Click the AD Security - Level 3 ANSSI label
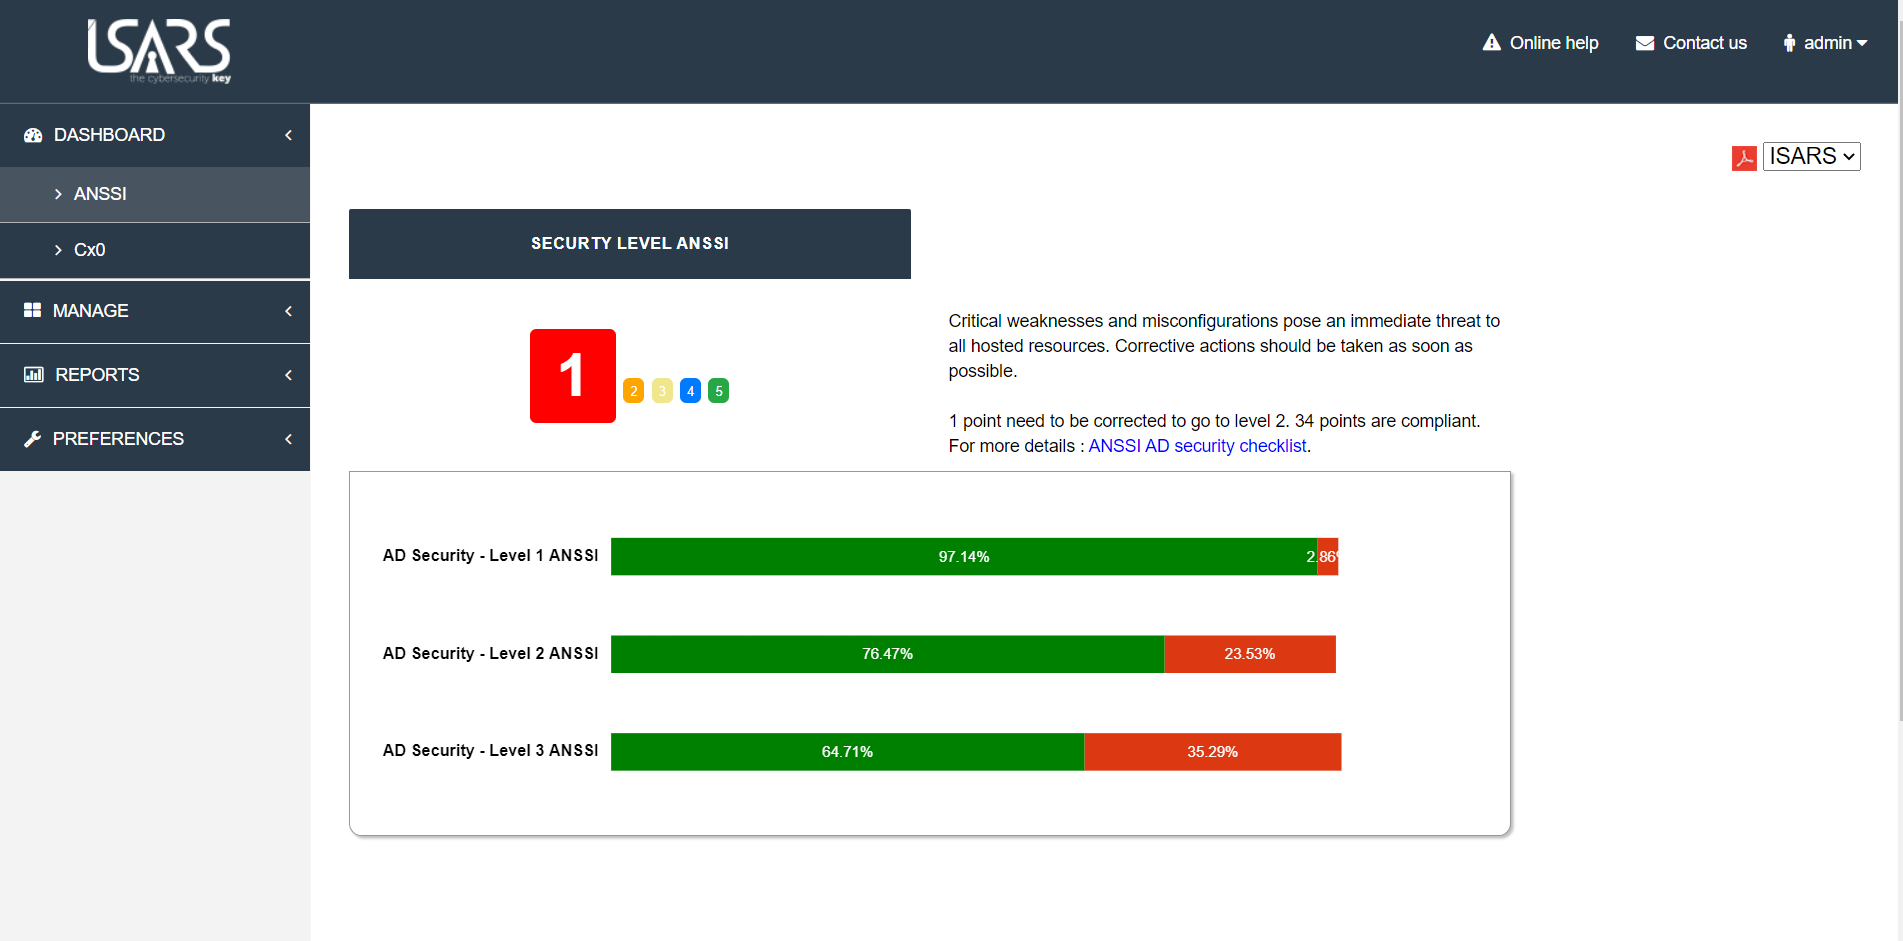Screen dimensions: 1903x941 (x=490, y=751)
